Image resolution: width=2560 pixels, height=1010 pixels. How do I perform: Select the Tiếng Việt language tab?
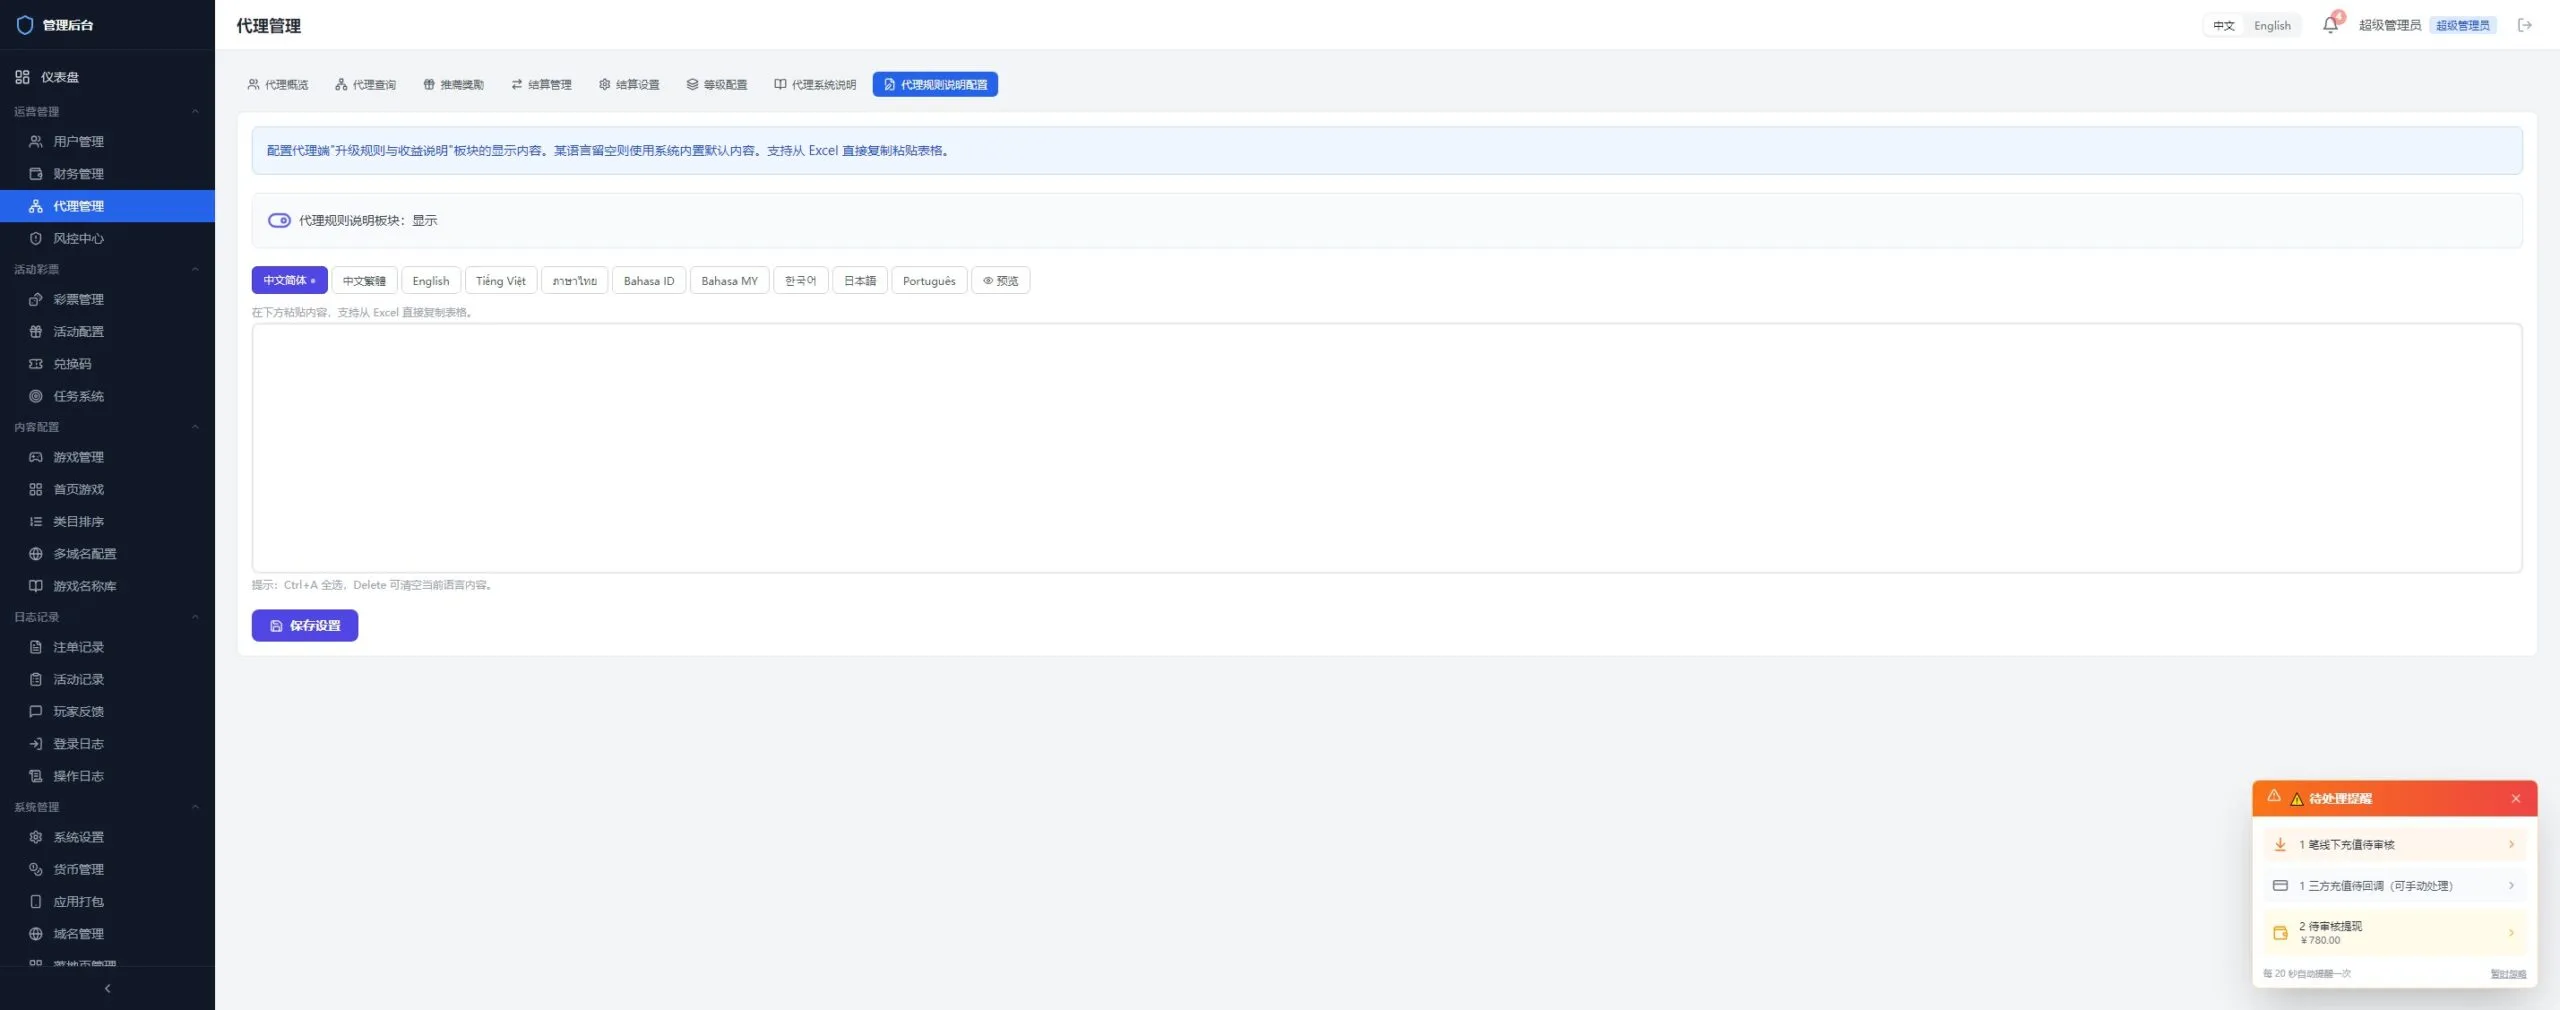pos(500,281)
